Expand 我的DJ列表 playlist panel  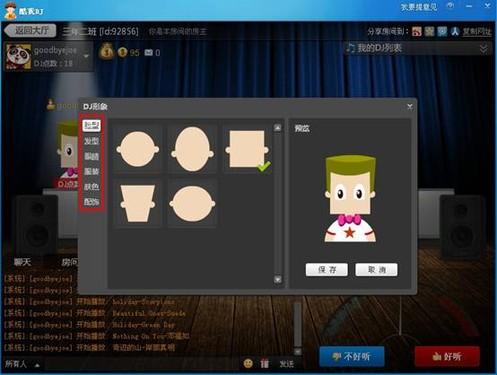pyautogui.click(x=483, y=49)
